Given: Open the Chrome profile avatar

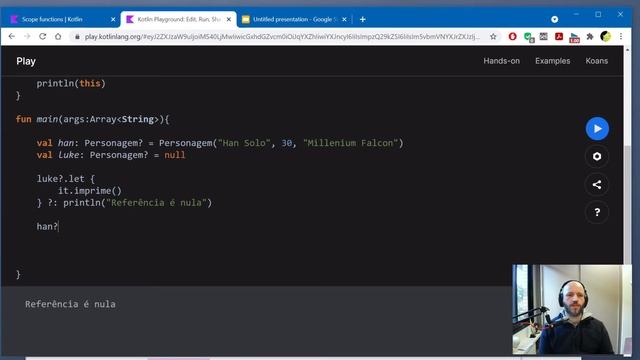Looking at the screenshot, I should (606, 37).
